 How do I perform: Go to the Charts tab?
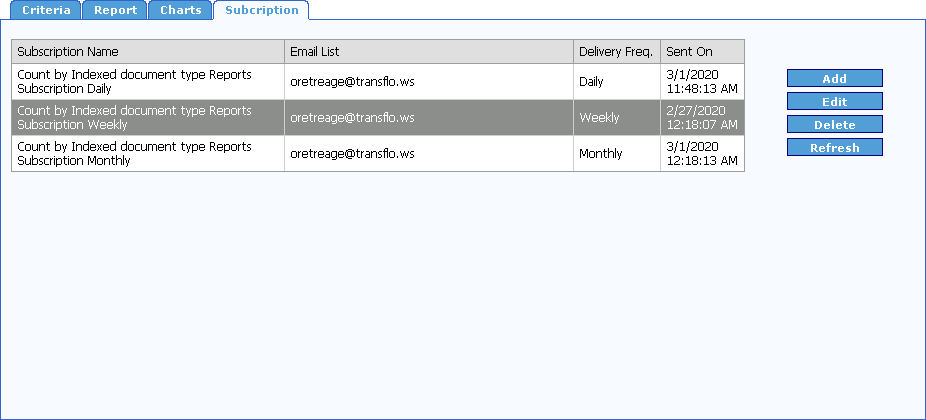[180, 11]
